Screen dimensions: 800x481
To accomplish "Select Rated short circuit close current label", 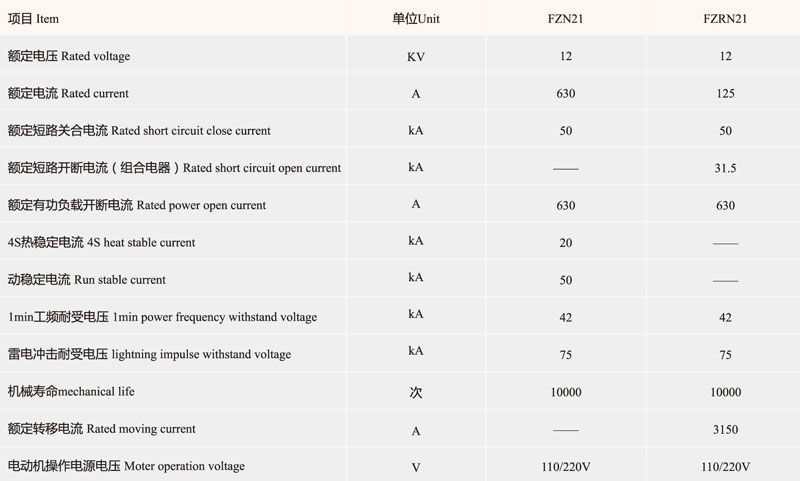I will 139,131.
